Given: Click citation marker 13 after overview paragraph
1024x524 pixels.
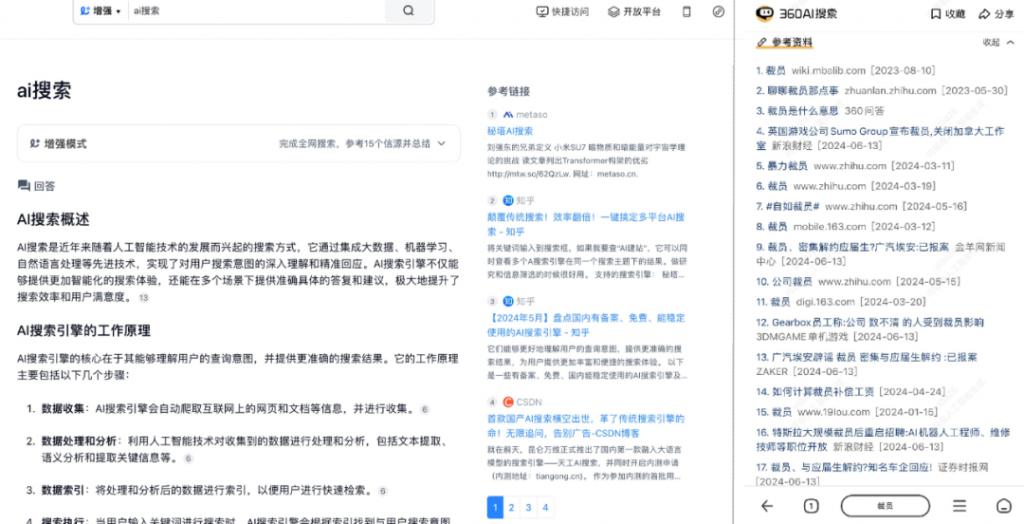Looking at the screenshot, I should pos(143,298).
